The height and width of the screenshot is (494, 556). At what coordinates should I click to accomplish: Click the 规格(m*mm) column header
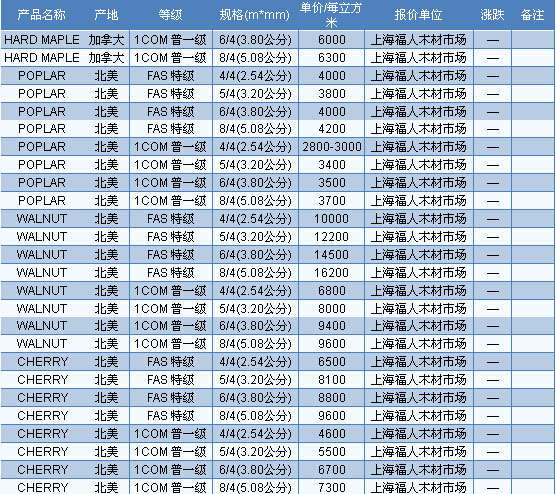(x=255, y=15)
